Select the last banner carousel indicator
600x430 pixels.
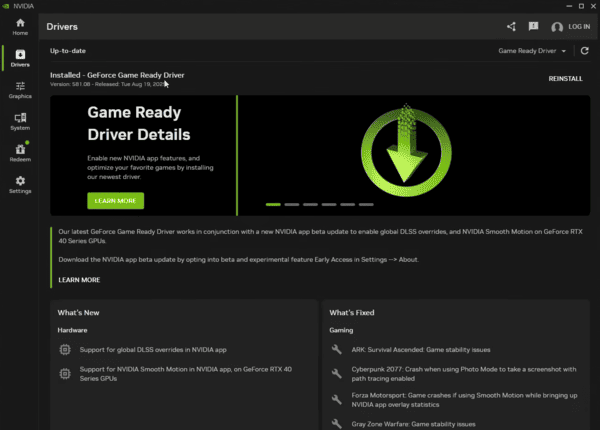click(x=366, y=205)
